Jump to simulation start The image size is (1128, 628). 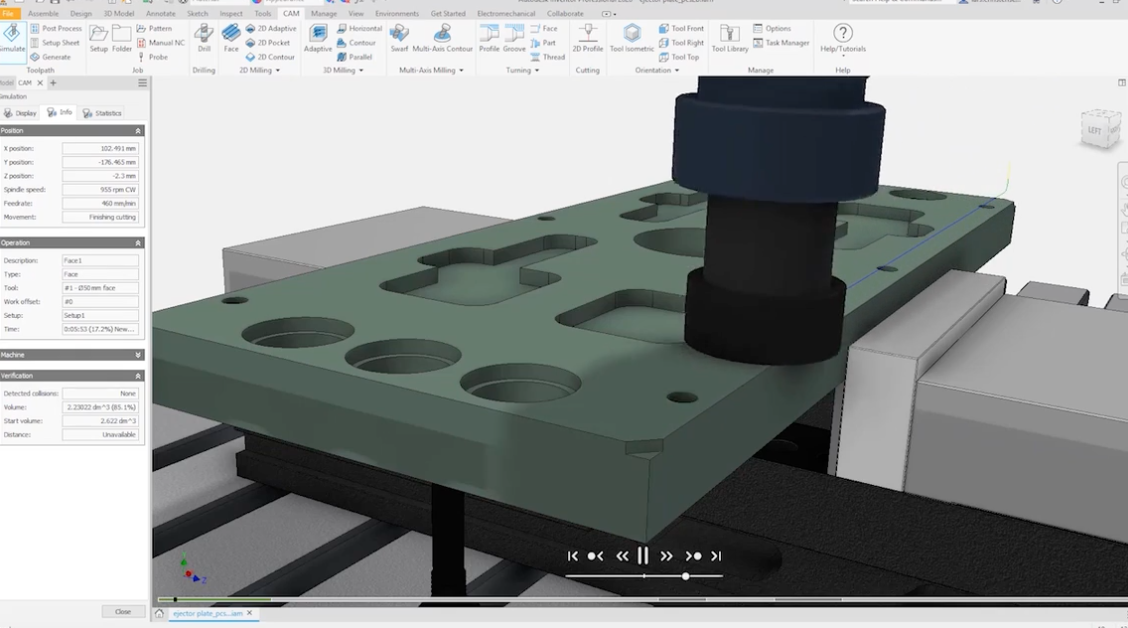tap(573, 556)
